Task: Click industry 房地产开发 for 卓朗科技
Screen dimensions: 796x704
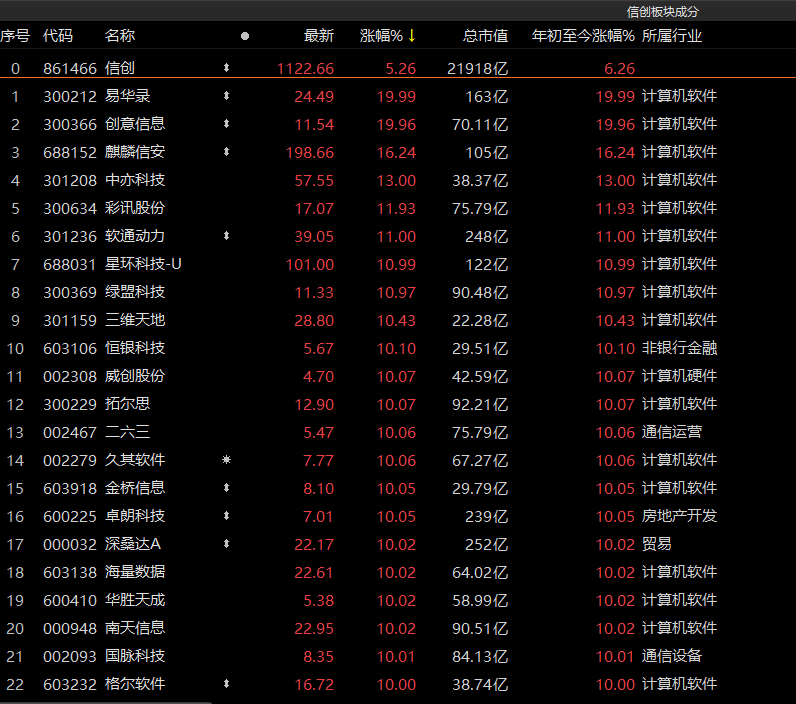Action: click(x=679, y=516)
